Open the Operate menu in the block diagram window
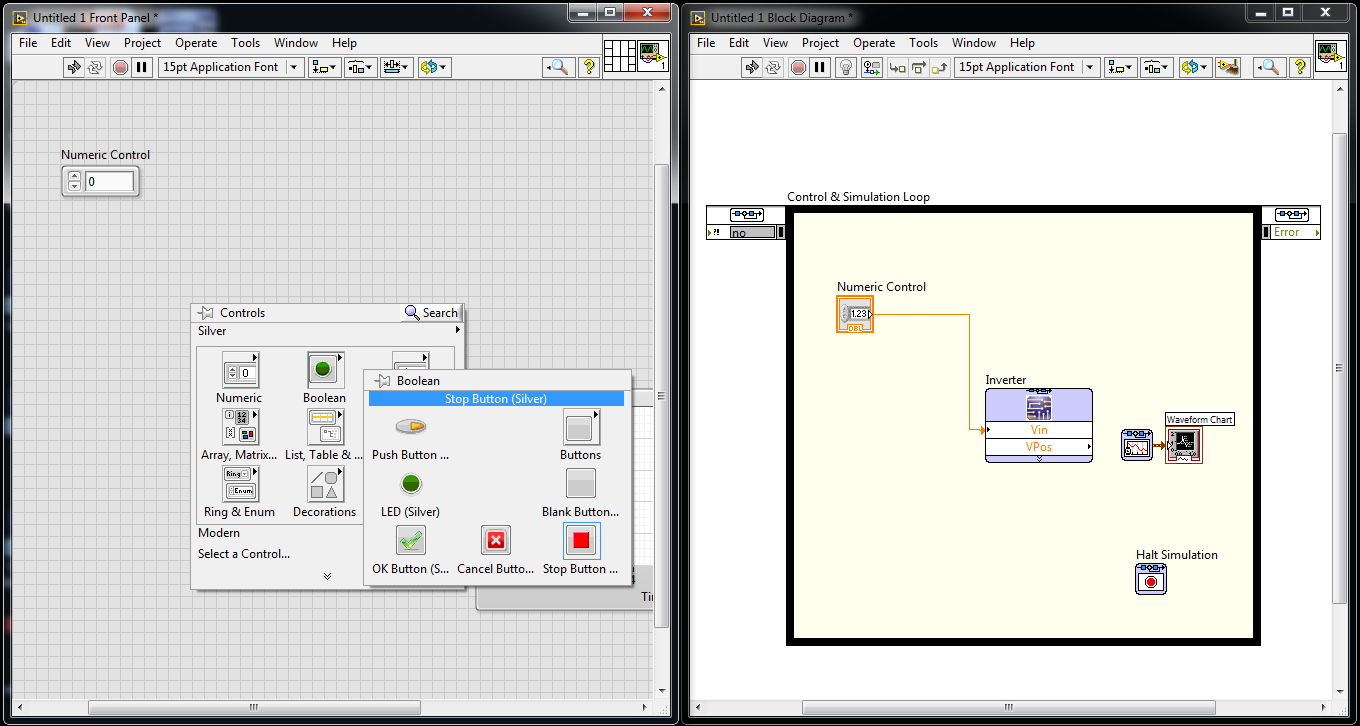 coord(874,43)
